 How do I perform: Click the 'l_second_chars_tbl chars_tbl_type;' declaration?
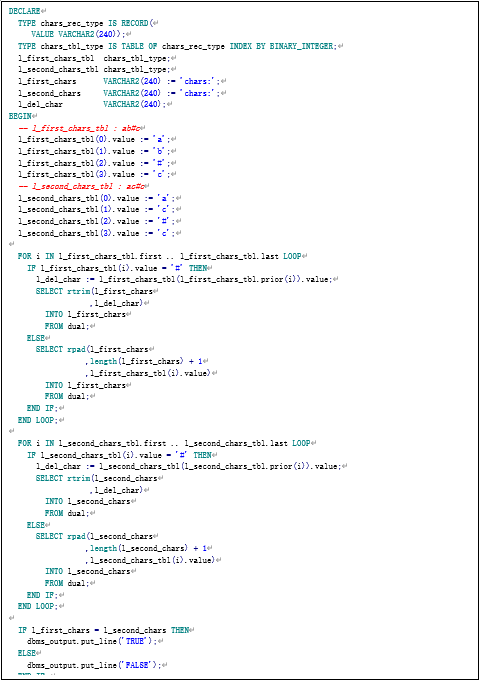[94, 69]
